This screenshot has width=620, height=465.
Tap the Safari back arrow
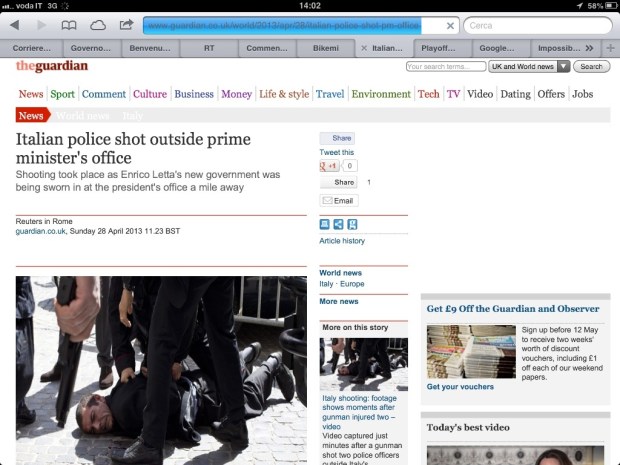15,25
